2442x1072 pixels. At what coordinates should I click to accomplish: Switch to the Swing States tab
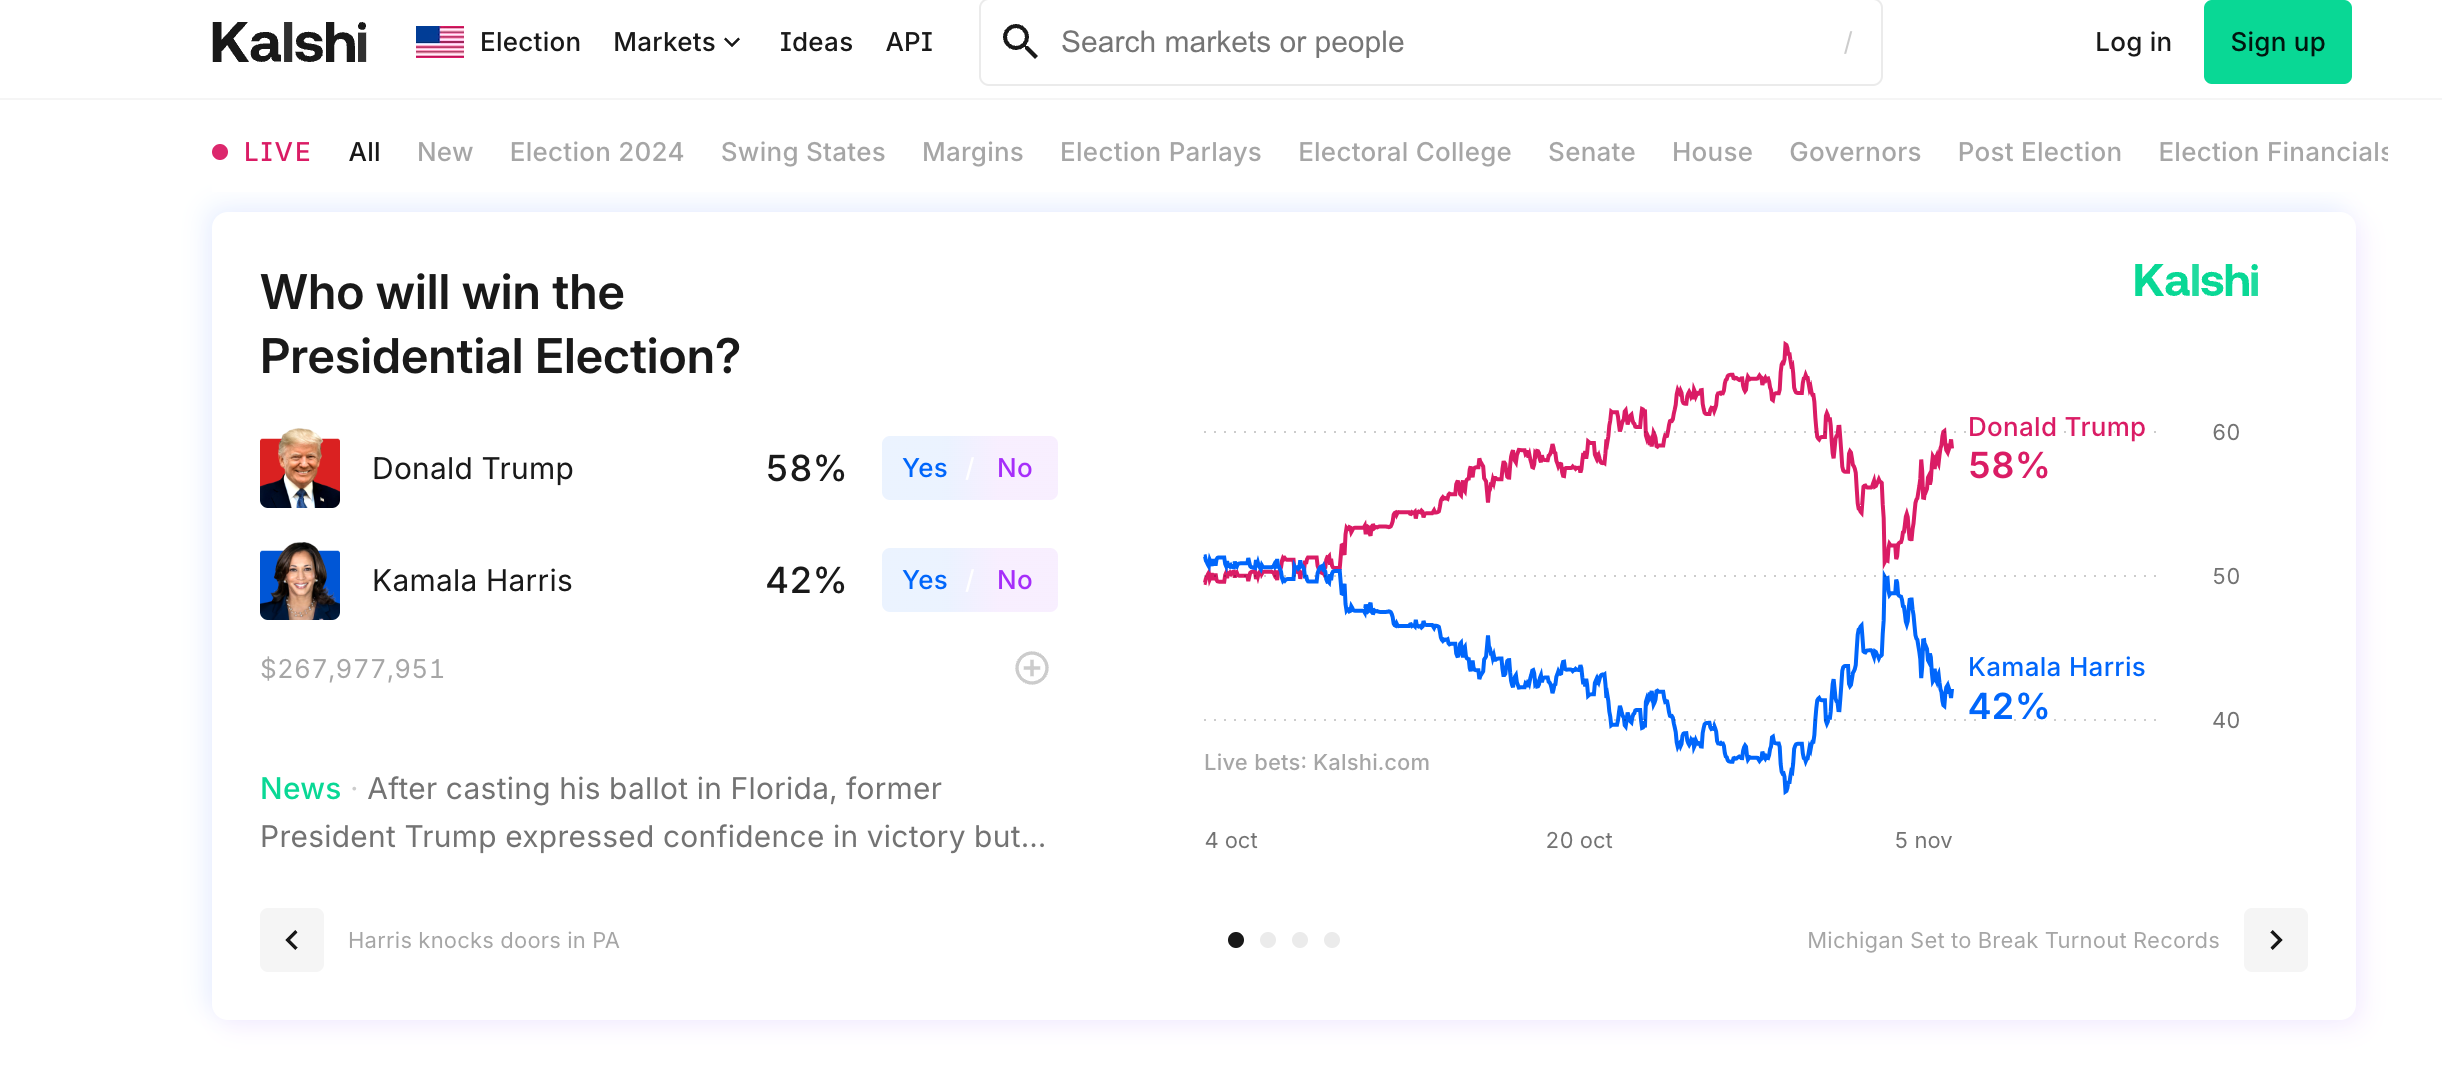[x=803, y=152]
